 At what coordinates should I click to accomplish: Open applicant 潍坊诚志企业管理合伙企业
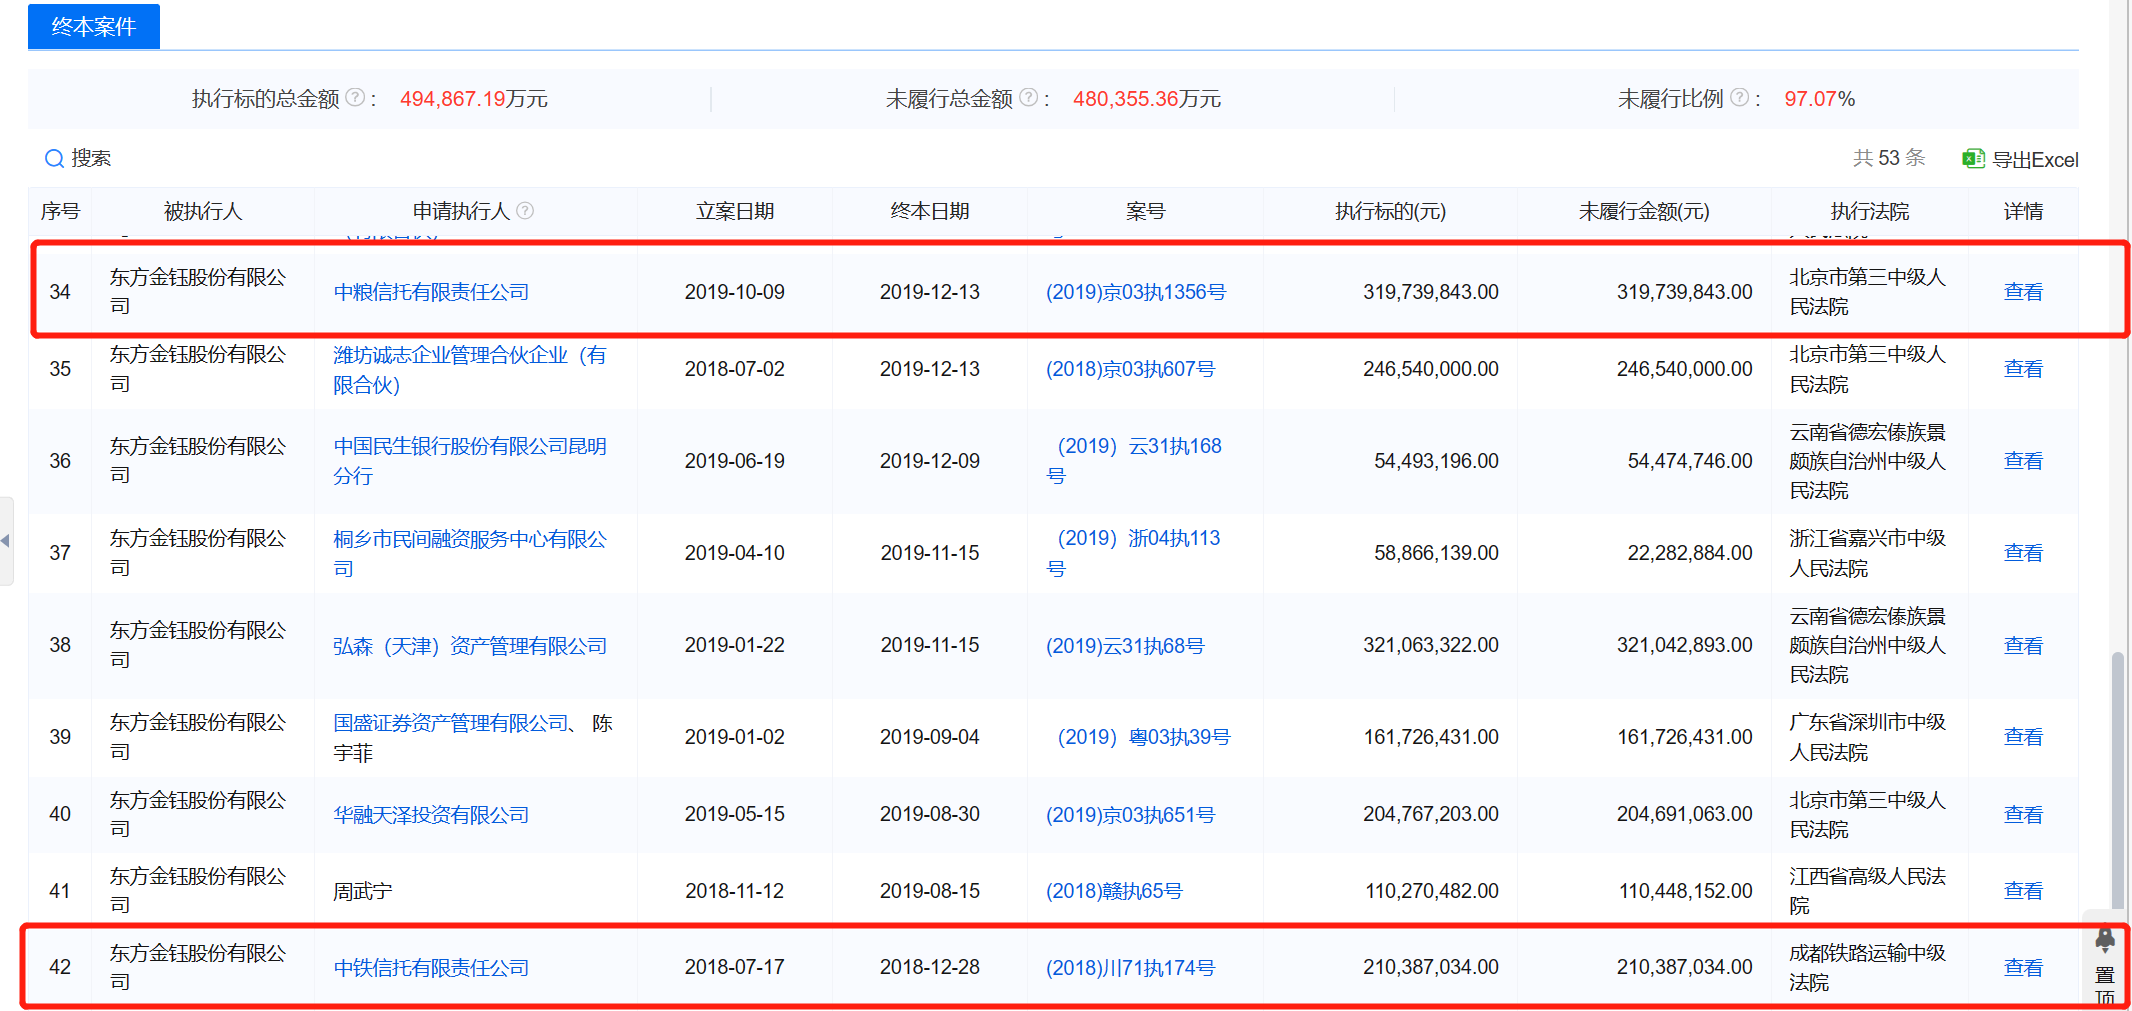tap(470, 369)
